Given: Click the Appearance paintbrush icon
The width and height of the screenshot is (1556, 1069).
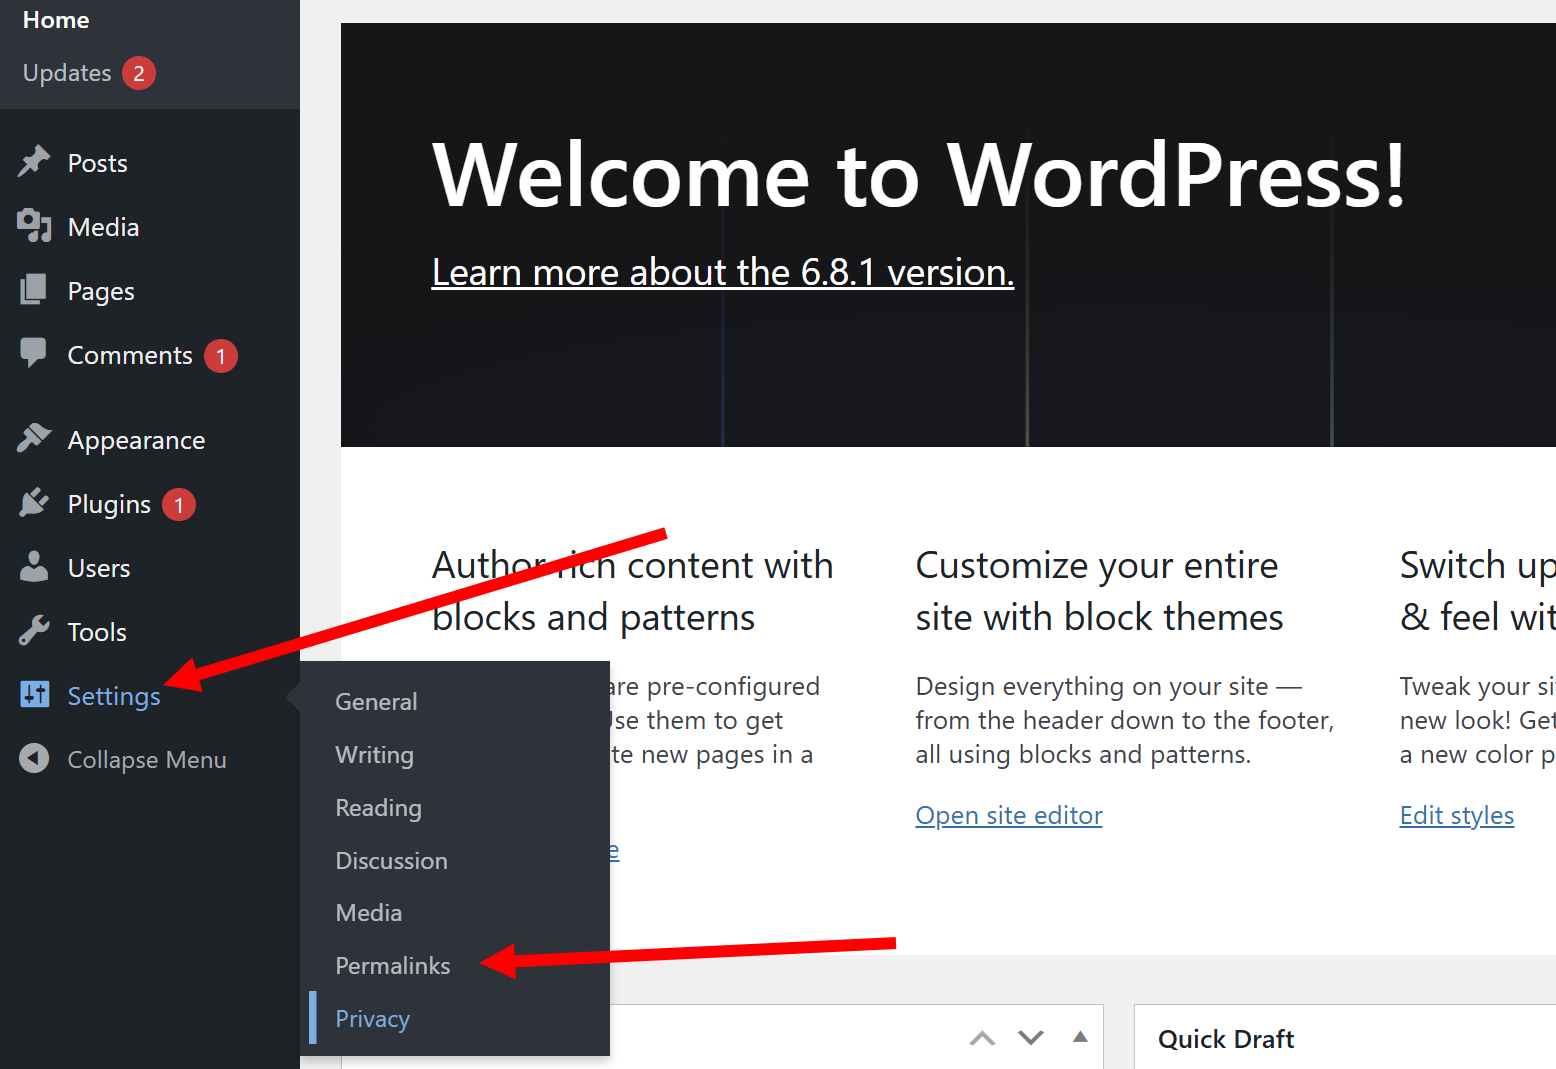Looking at the screenshot, I should (34, 439).
